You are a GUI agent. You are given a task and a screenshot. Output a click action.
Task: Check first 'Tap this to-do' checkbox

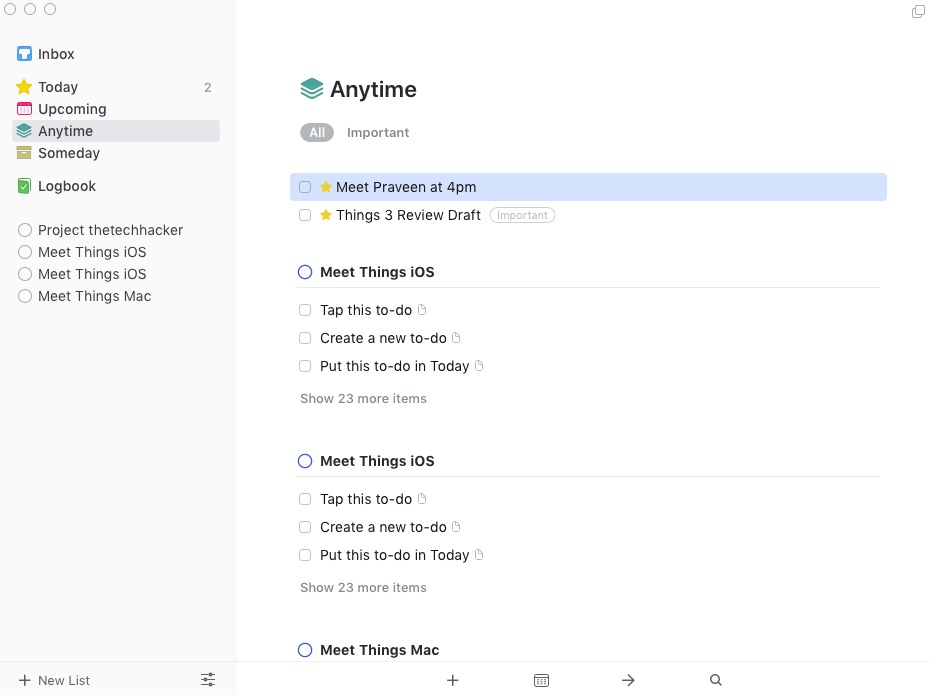point(305,310)
